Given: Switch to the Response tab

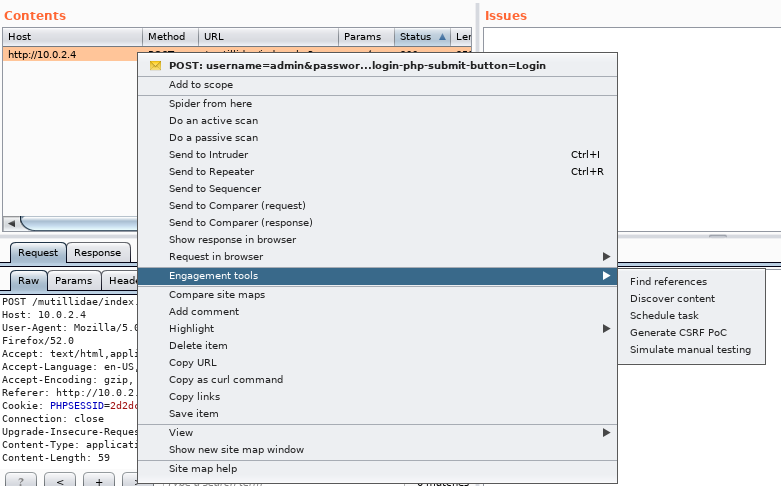Looking at the screenshot, I should 98,253.
